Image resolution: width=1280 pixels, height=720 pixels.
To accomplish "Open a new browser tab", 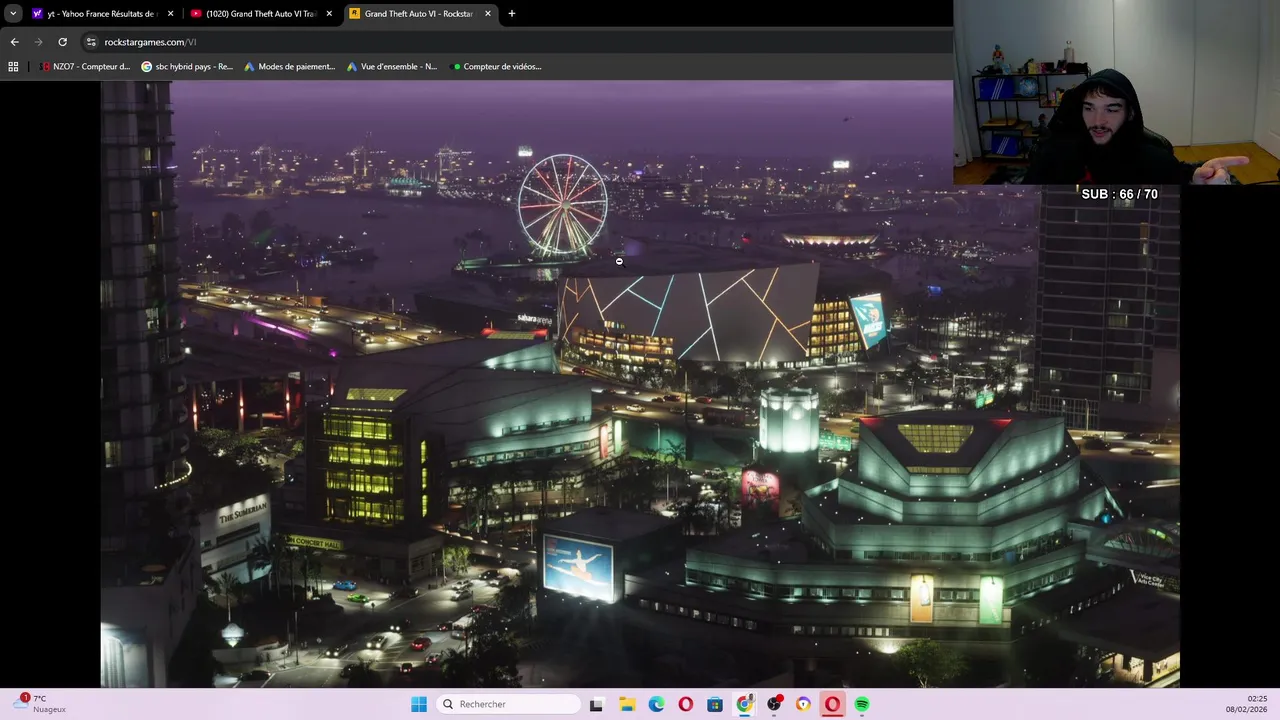I will 512,14.
